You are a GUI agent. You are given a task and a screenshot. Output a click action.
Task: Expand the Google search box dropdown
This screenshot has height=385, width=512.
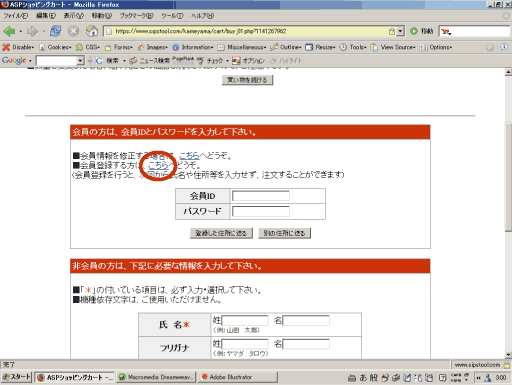click(x=80, y=61)
